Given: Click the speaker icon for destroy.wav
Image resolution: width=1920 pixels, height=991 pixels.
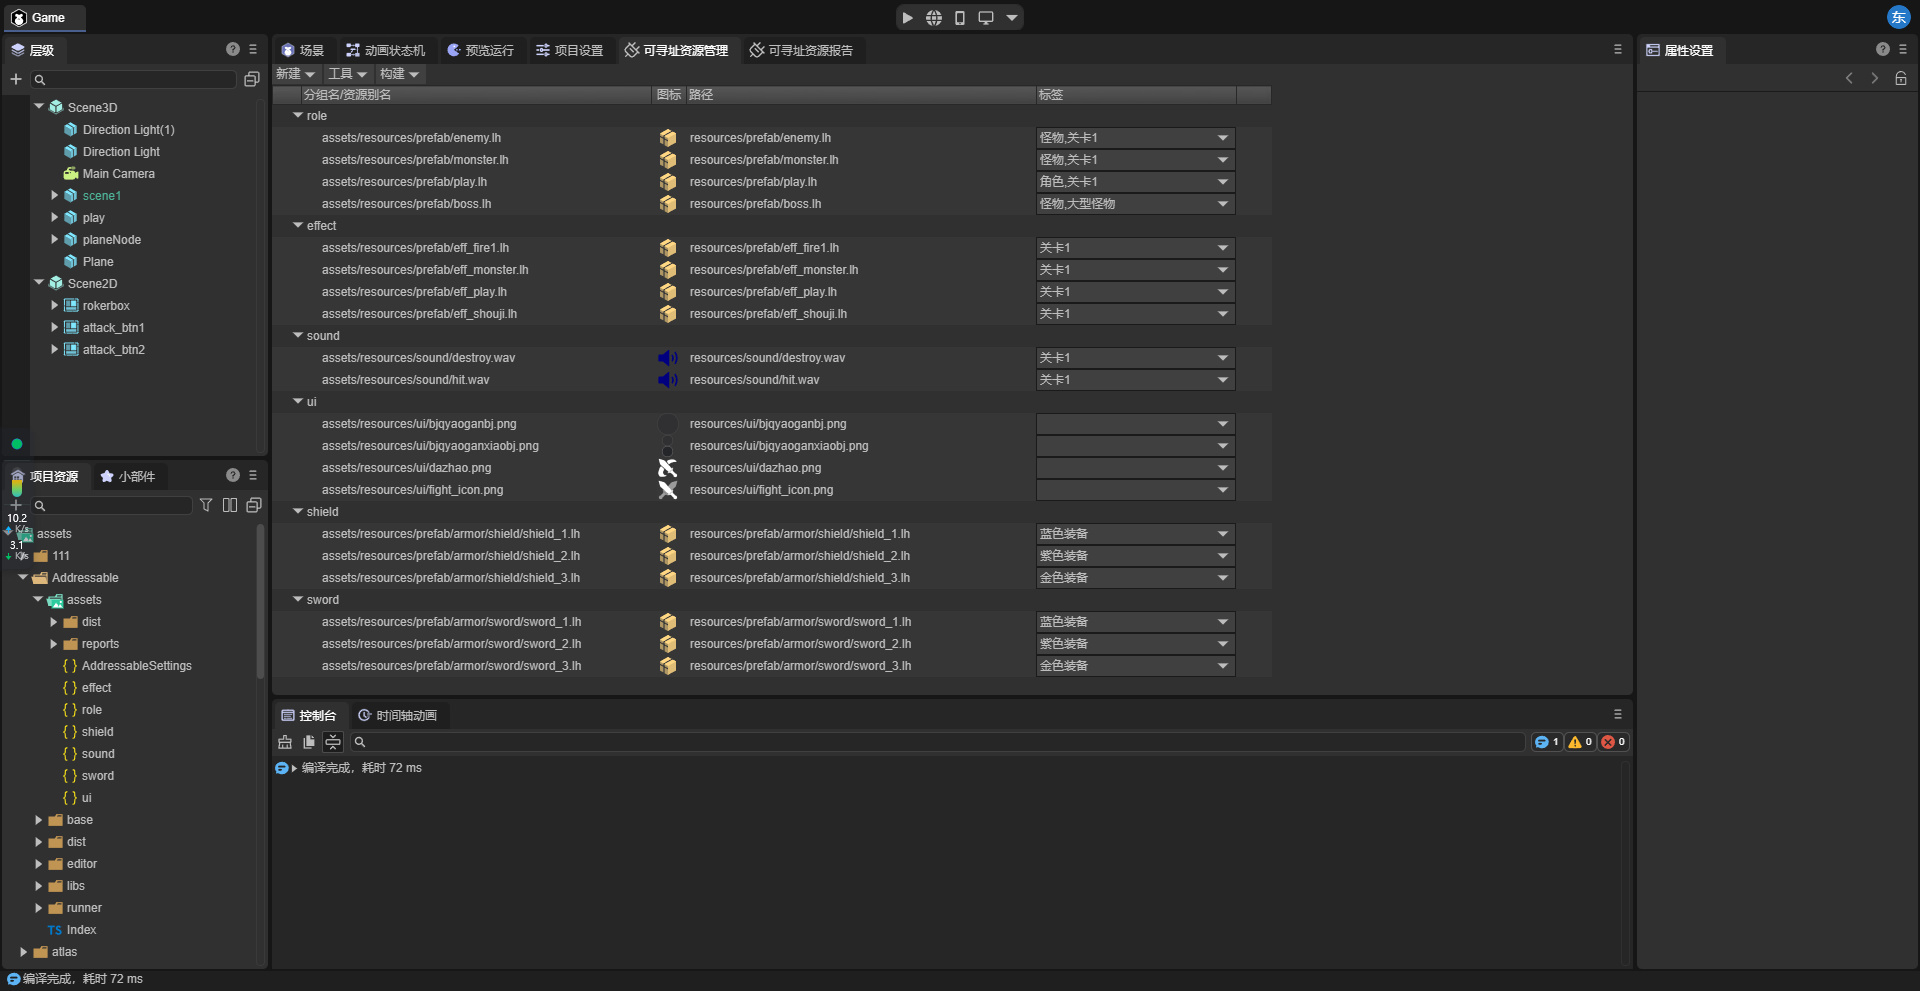Looking at the screenshot, I should pyautogui.click(x=667, y=358).
